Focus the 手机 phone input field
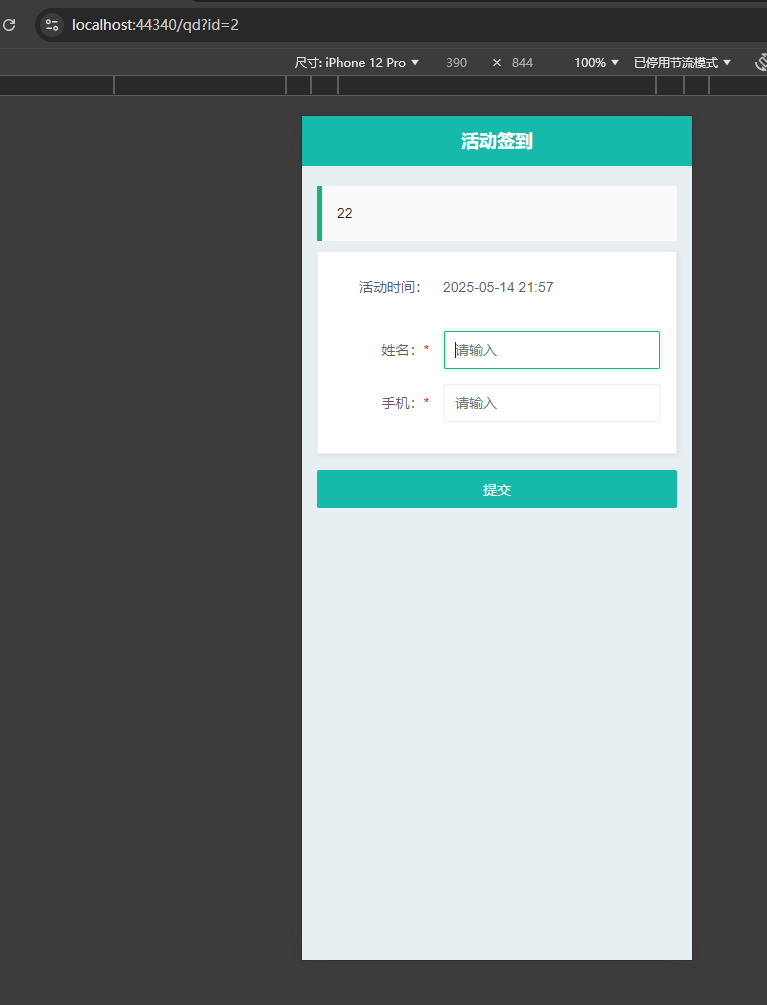 551,403
